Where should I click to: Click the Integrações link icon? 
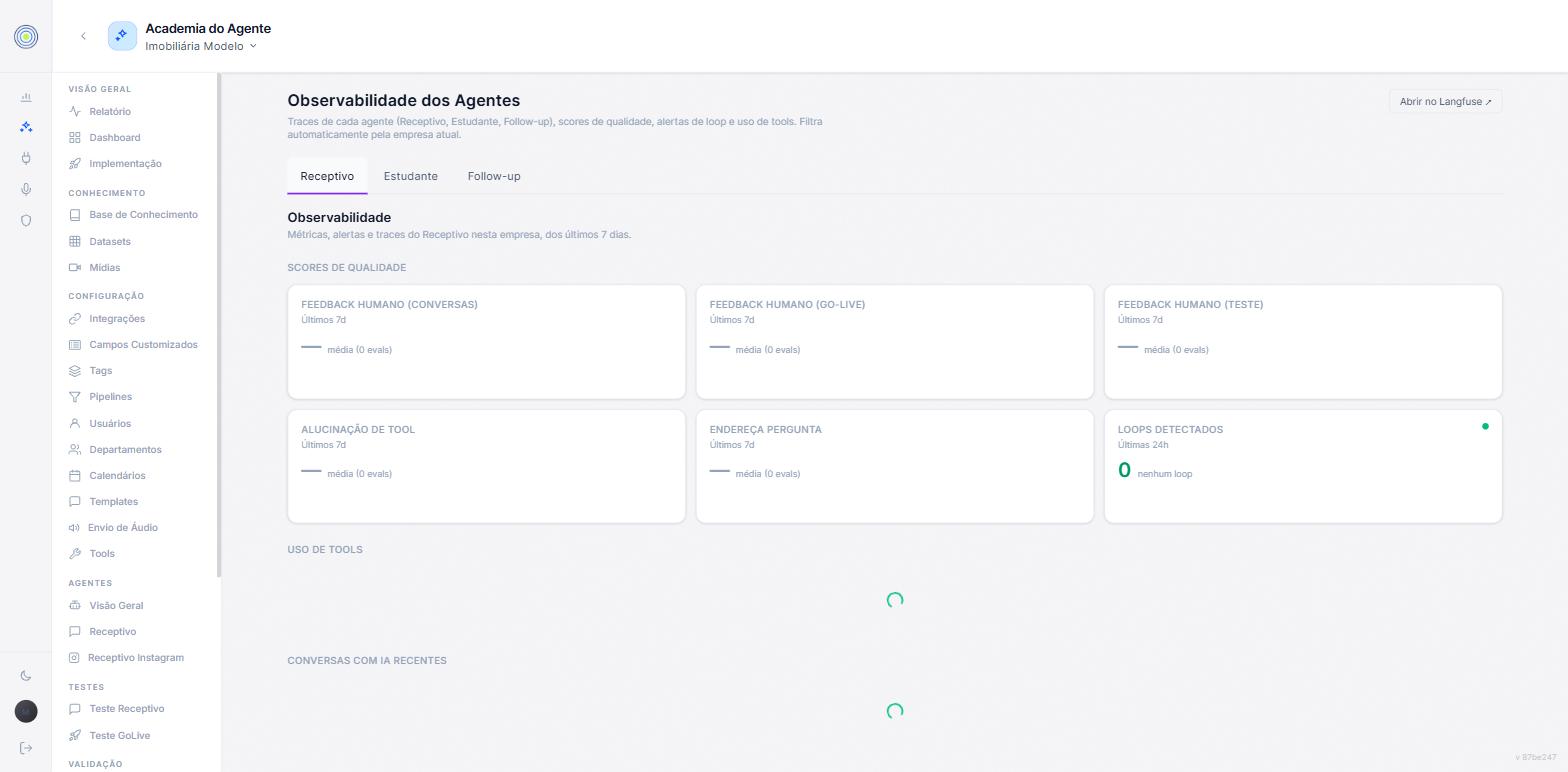tap(75, 319)
